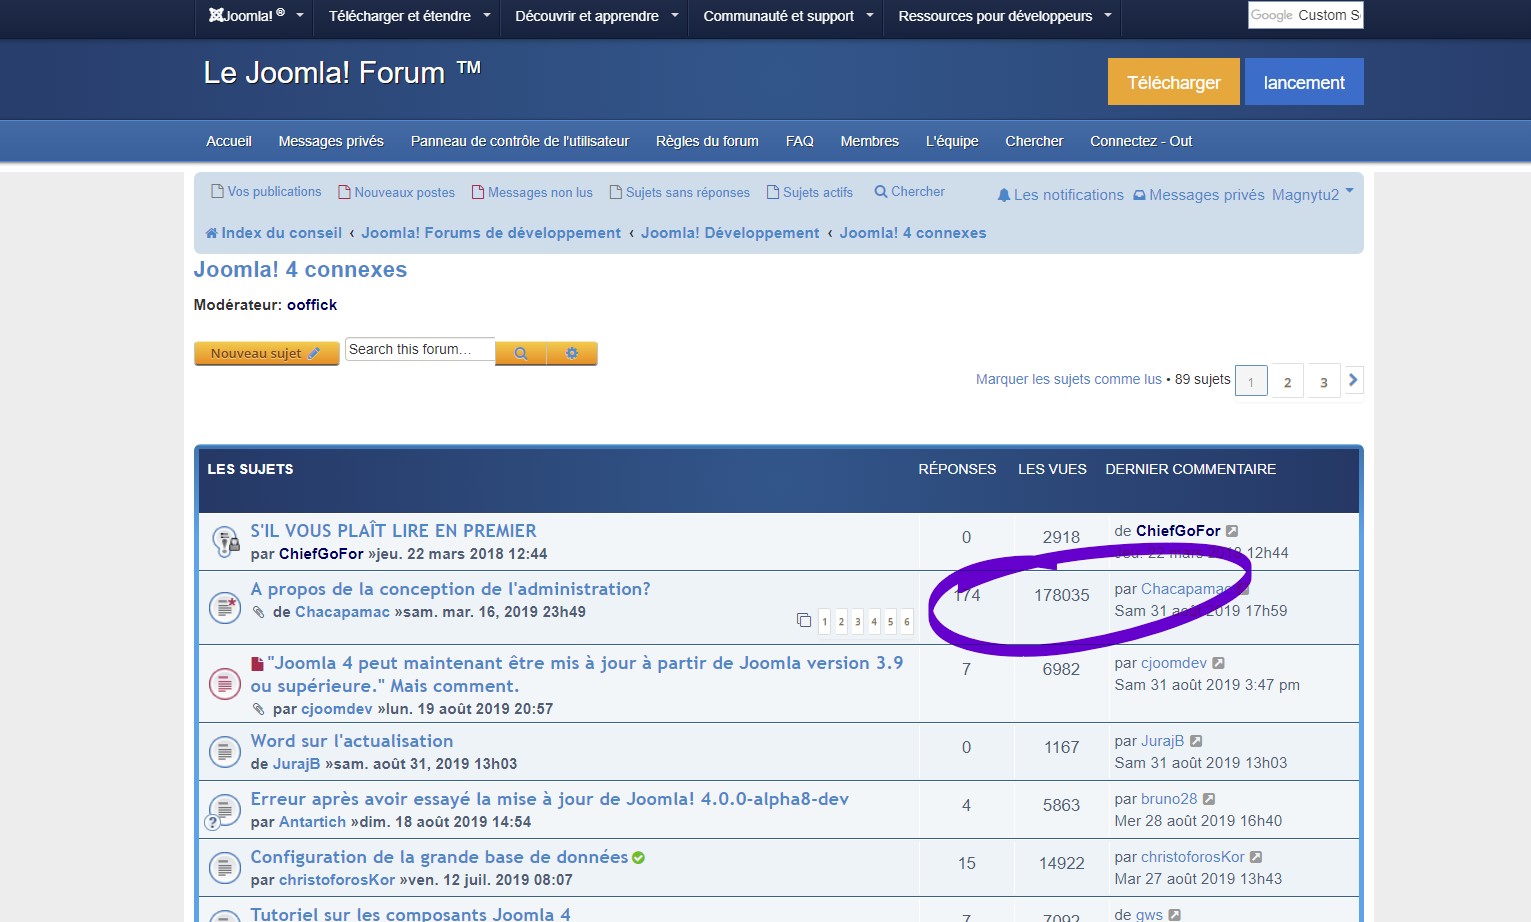The image size is (1531, 922).
Task: Open Les notifications bell
Action: pos(1060,195)
